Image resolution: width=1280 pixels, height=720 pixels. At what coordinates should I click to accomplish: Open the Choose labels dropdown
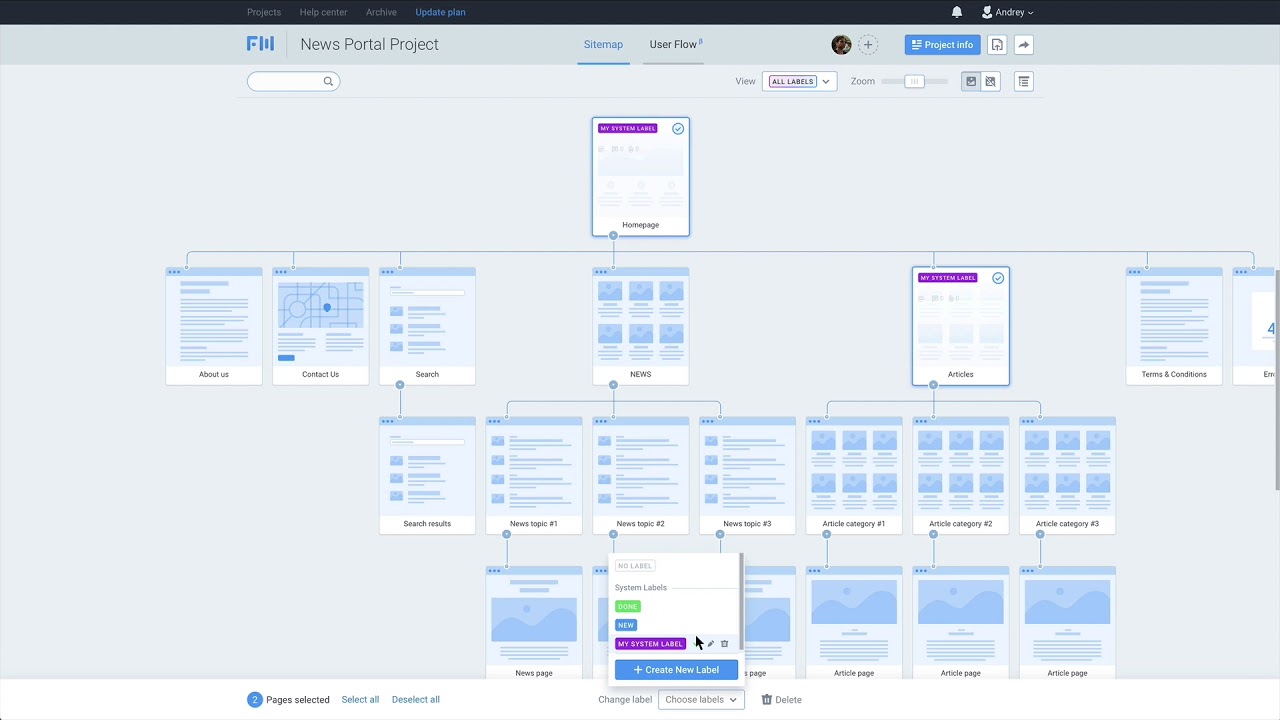tap(701, 700)
